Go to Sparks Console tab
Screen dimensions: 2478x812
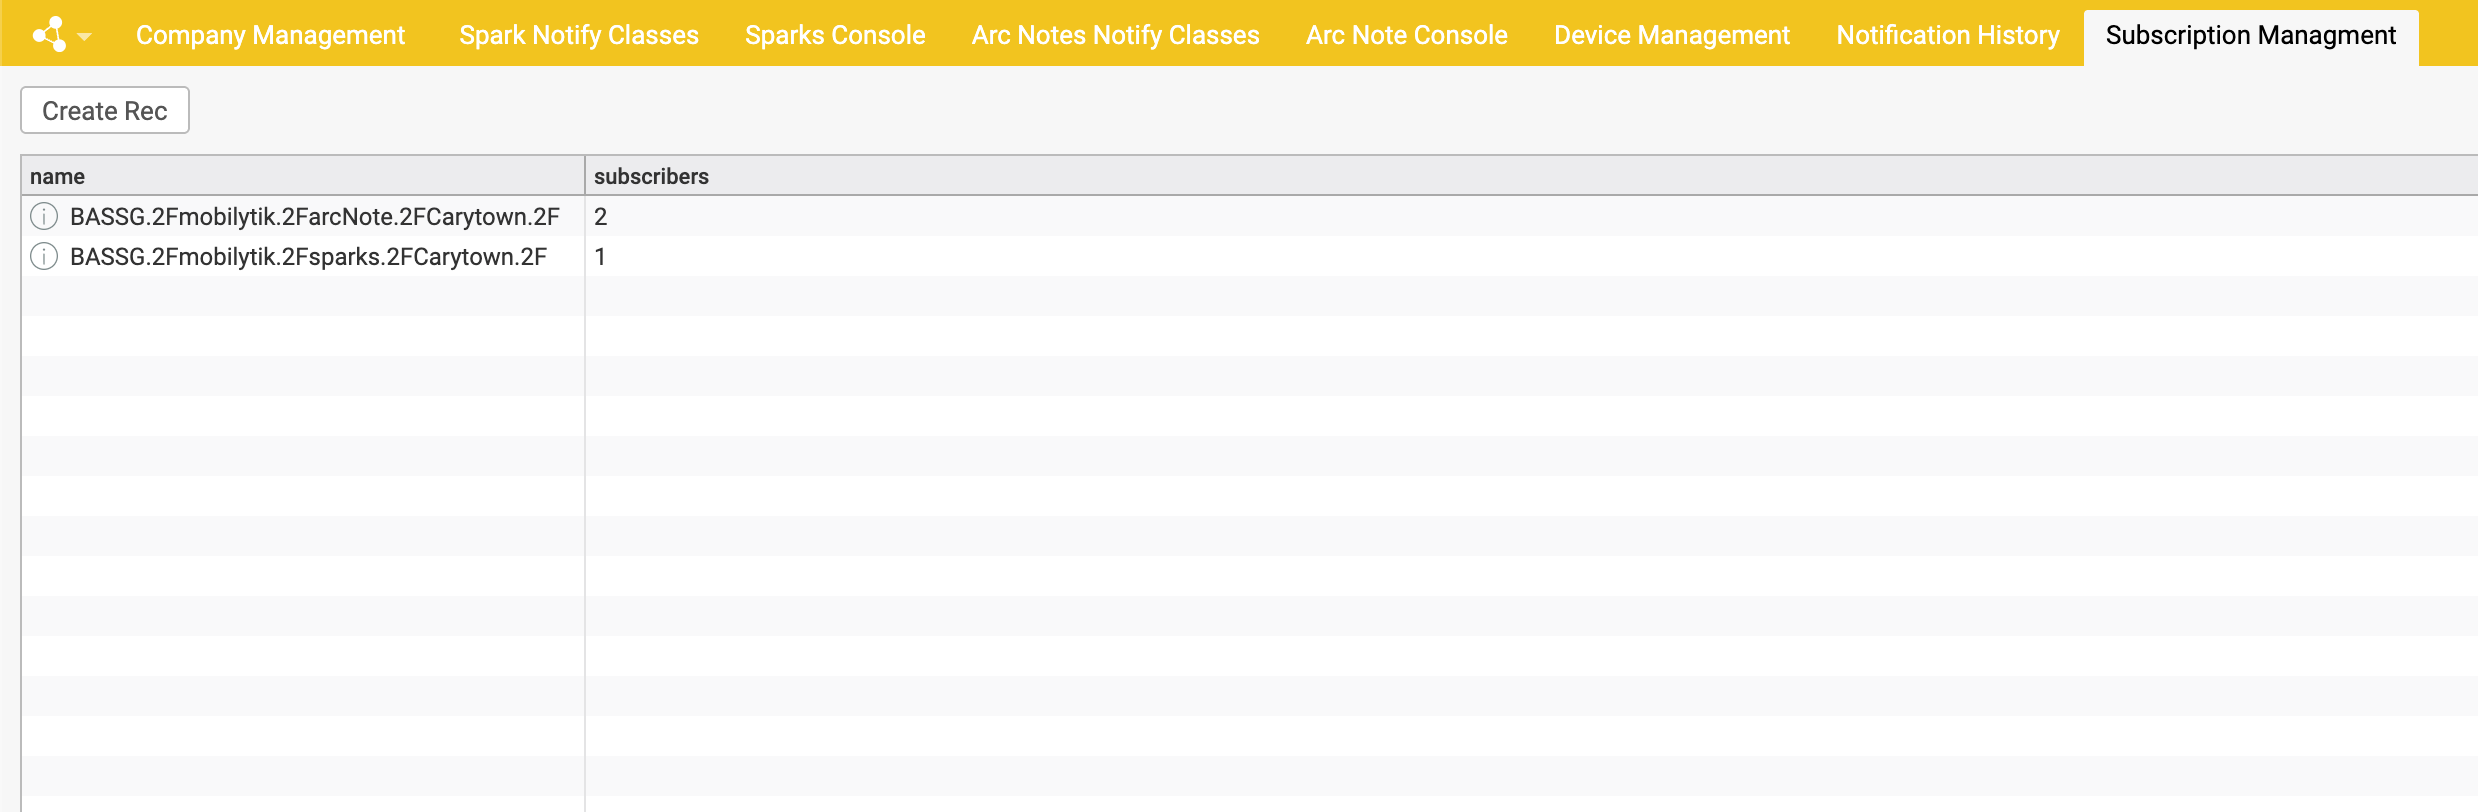(x=834, y=35)
